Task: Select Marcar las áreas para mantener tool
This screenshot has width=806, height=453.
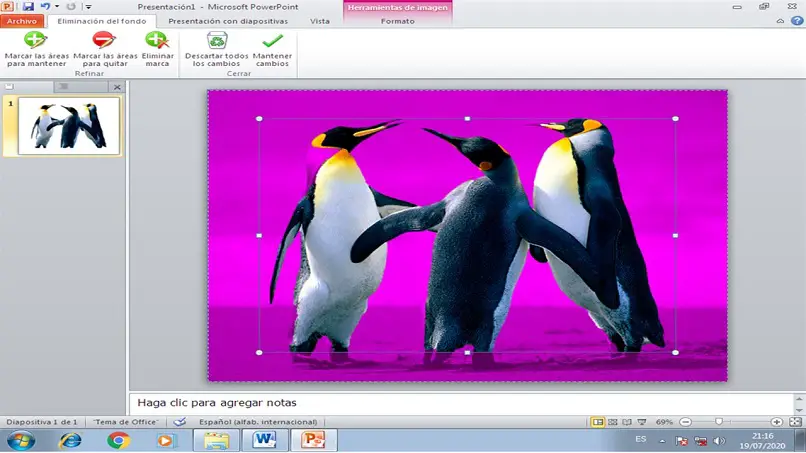Action: pos(36,49)
